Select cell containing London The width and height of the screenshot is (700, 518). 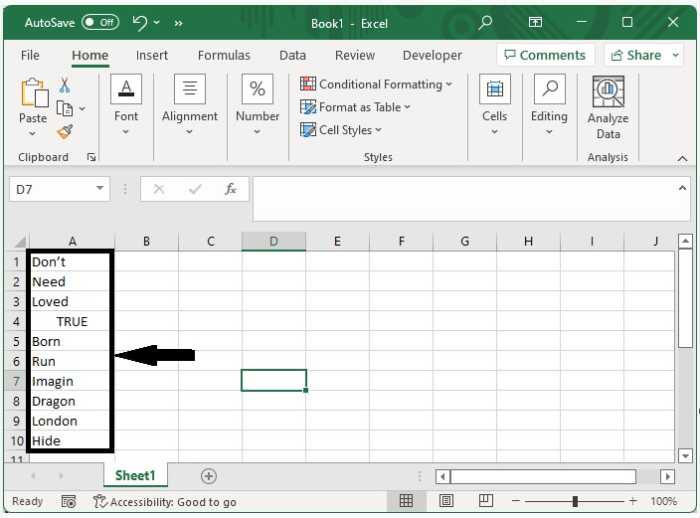(72, 421)
